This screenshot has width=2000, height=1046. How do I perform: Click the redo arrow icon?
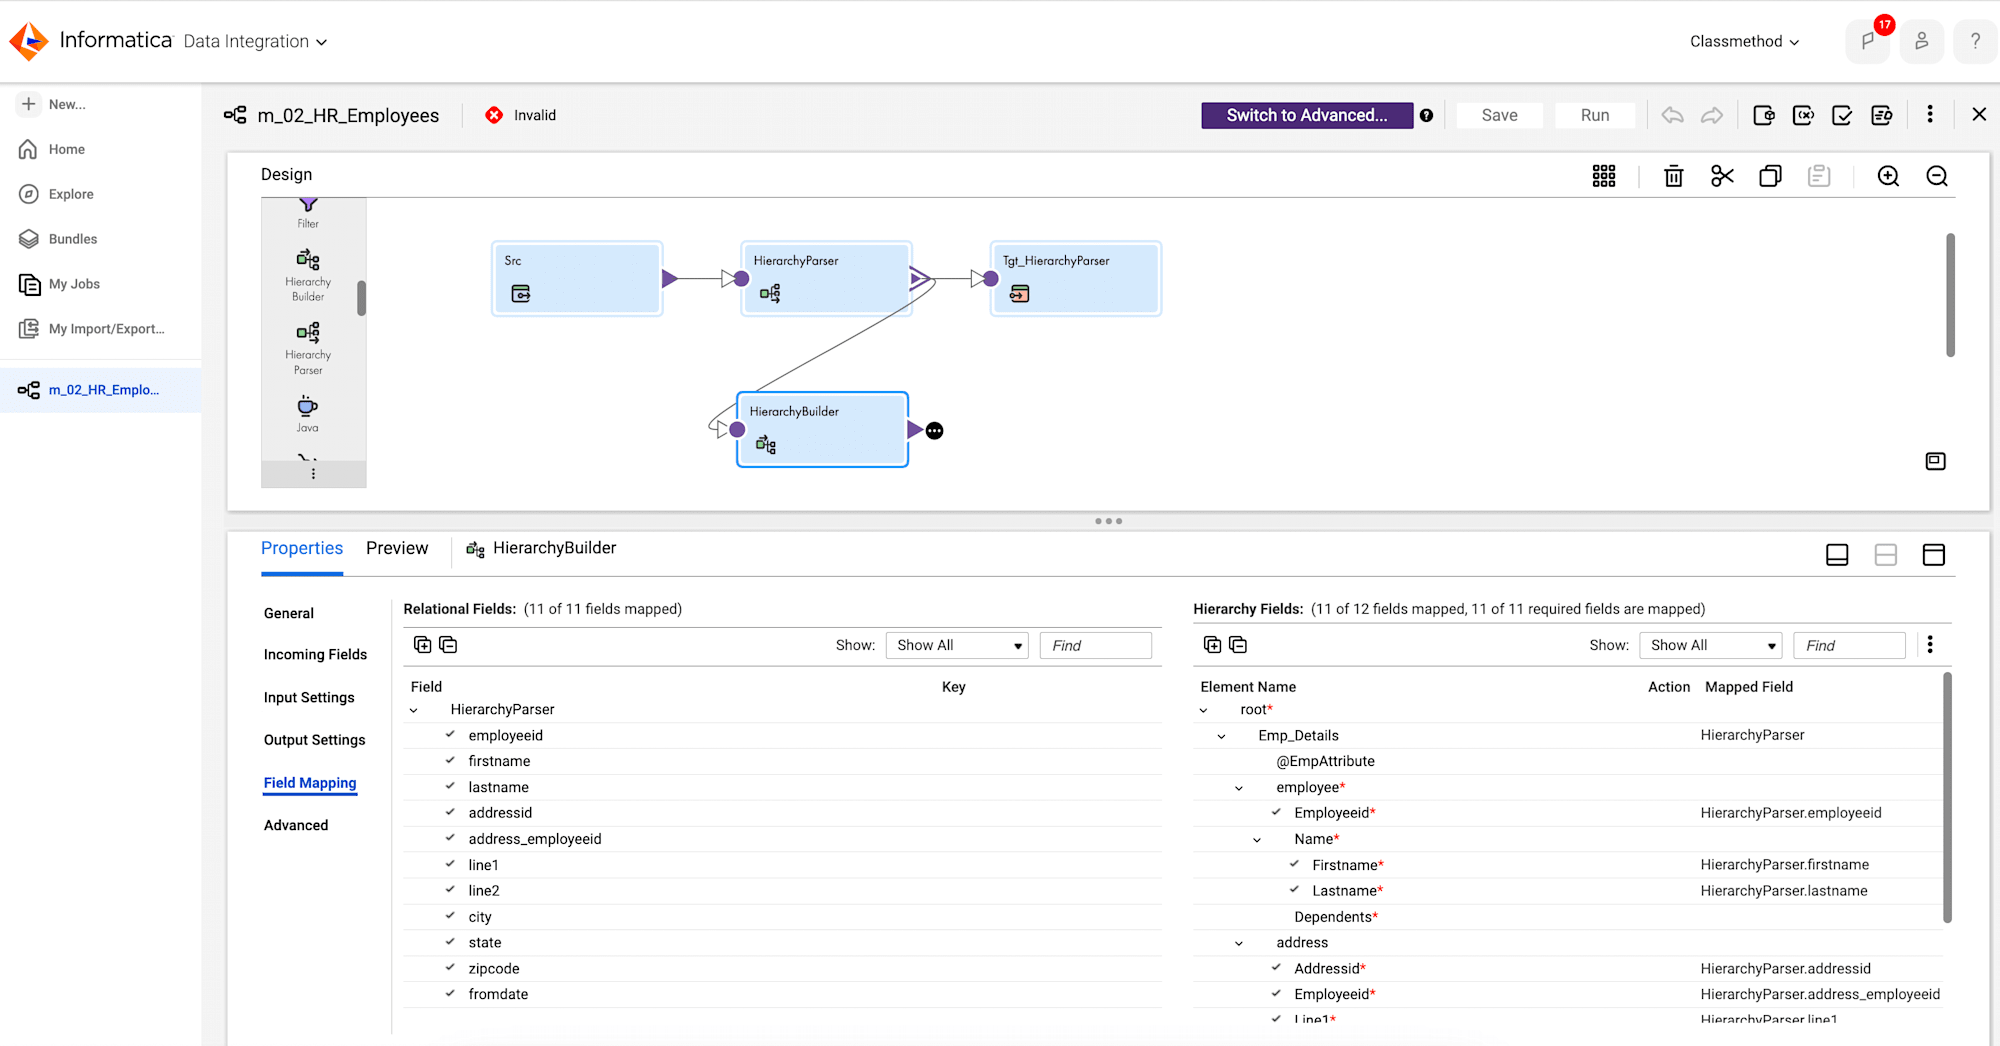click(1712, 115)
